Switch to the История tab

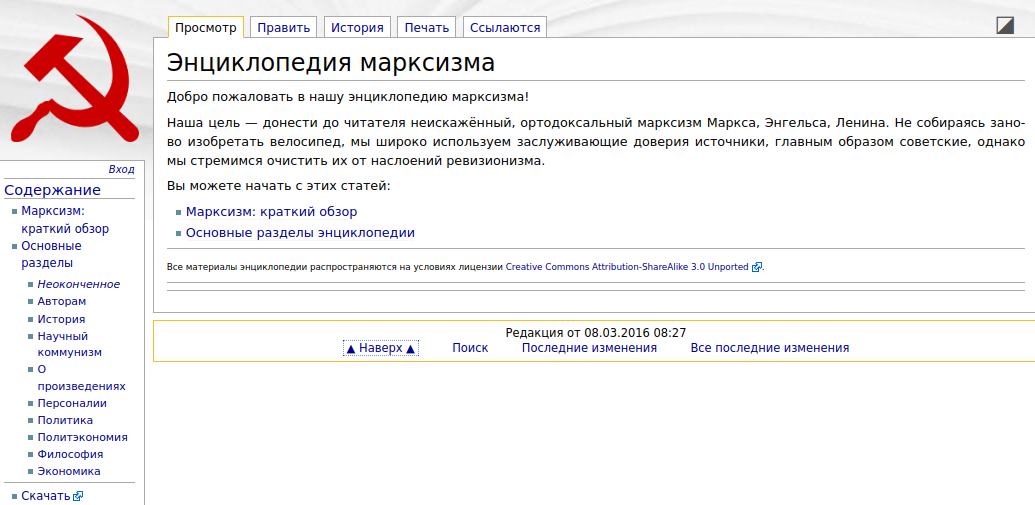click(x=357, y=28)
